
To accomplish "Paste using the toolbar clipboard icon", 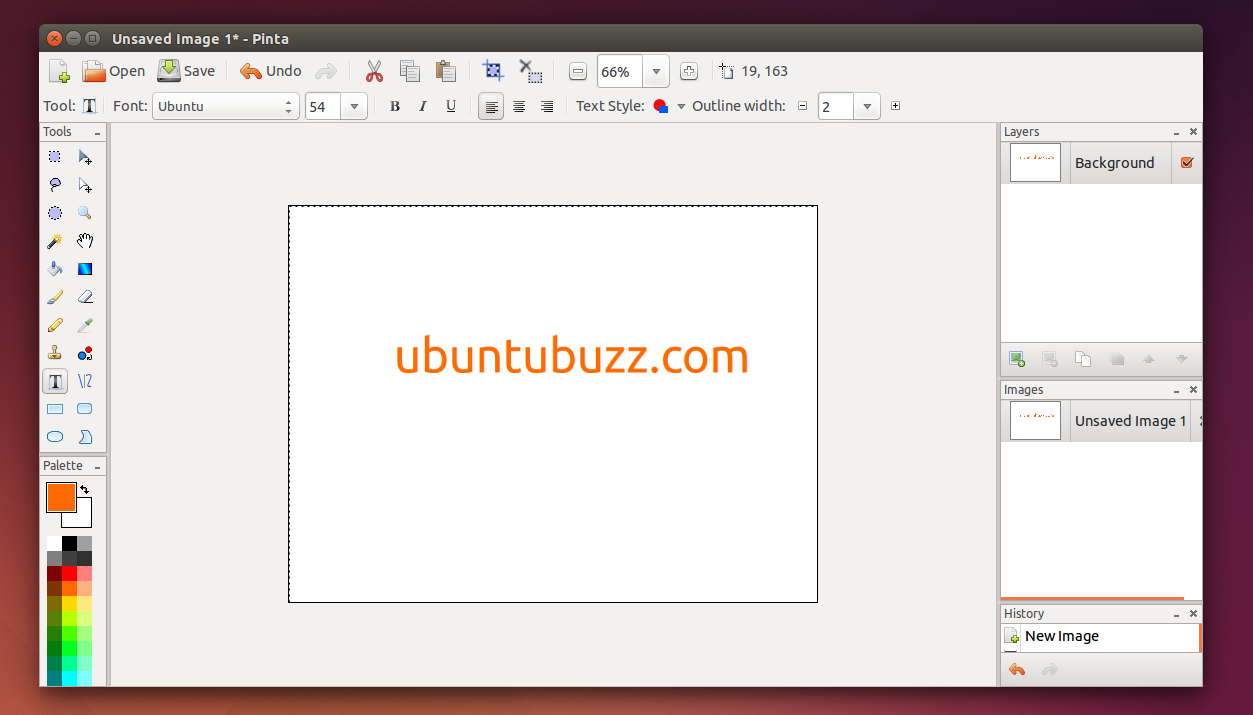I will click(446, 71).
